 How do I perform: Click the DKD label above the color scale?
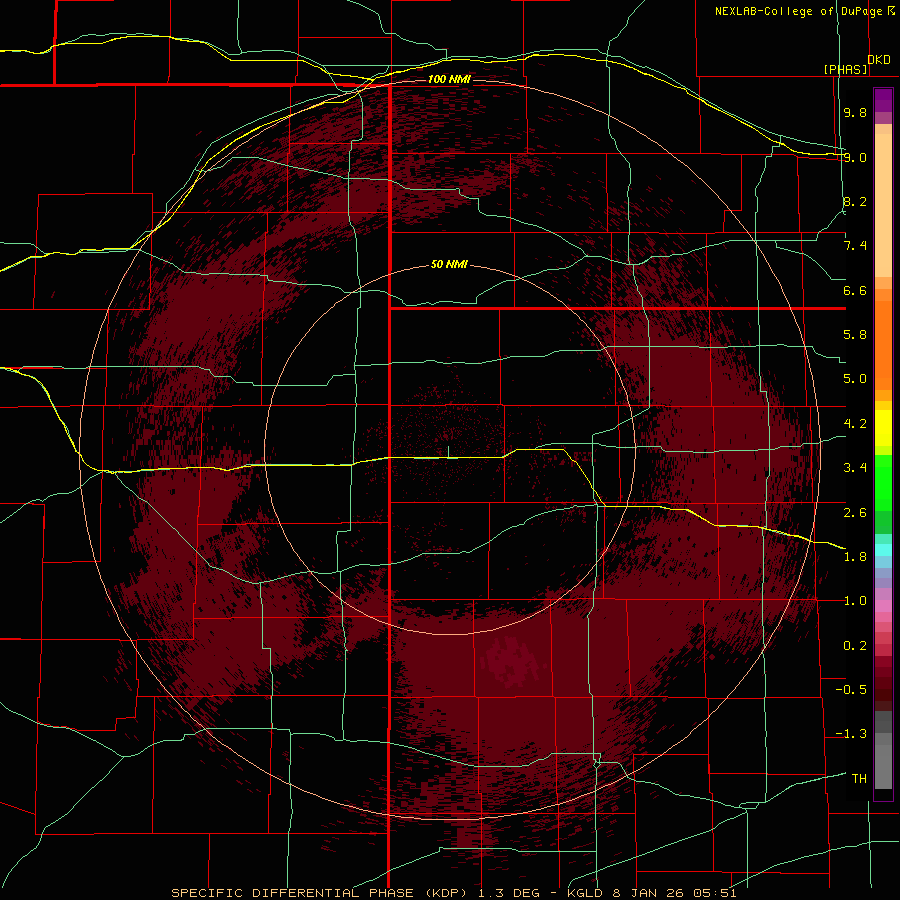click(879, 60)
